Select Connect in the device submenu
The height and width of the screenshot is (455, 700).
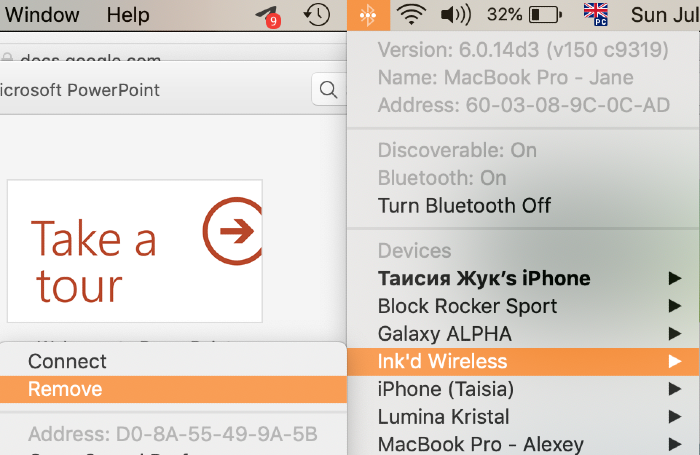point(173,361)
